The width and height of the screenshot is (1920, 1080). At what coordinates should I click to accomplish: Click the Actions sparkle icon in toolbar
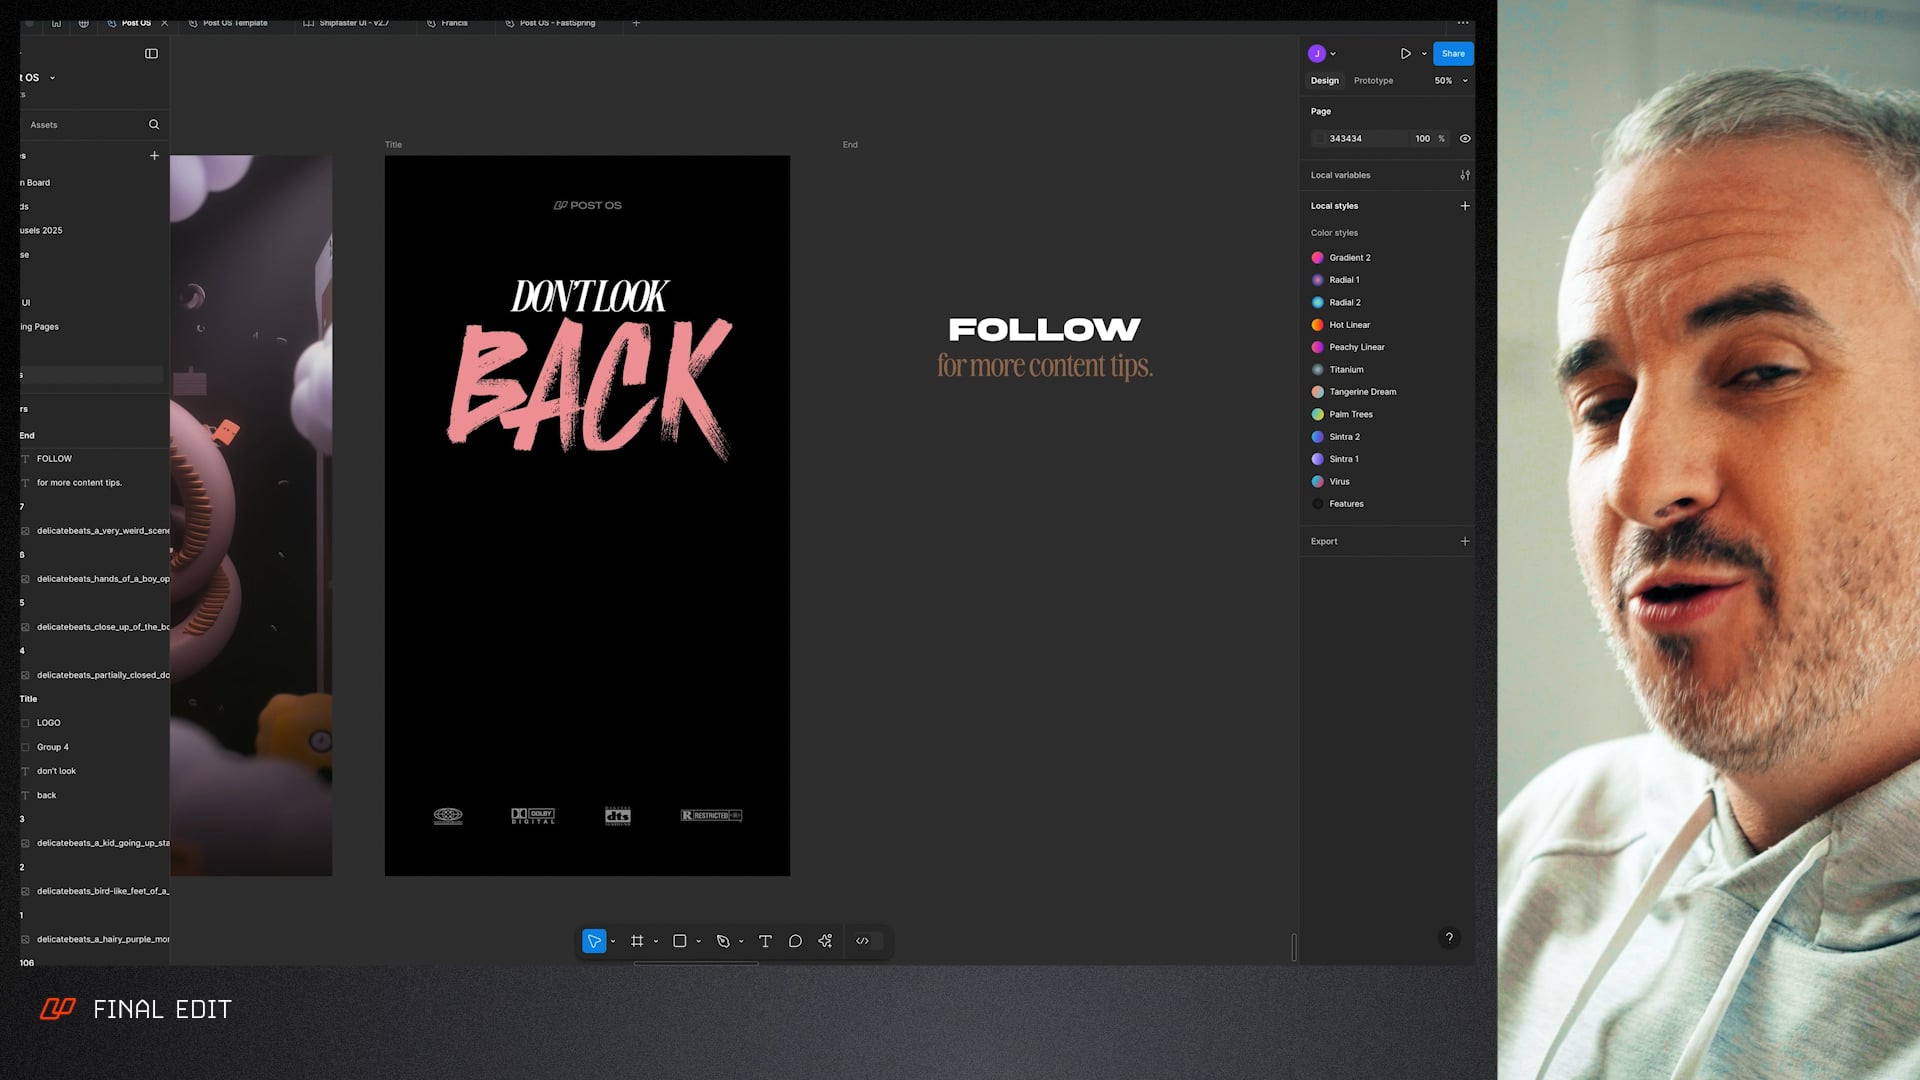click(x=825, y=940)
